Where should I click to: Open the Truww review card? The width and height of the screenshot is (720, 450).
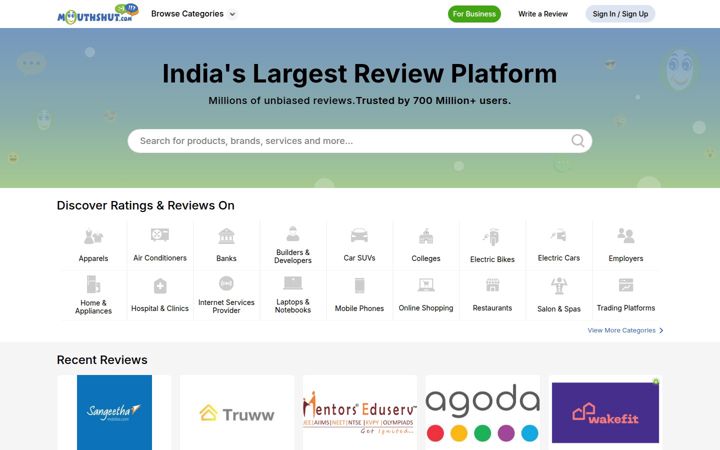pos(237,412)
